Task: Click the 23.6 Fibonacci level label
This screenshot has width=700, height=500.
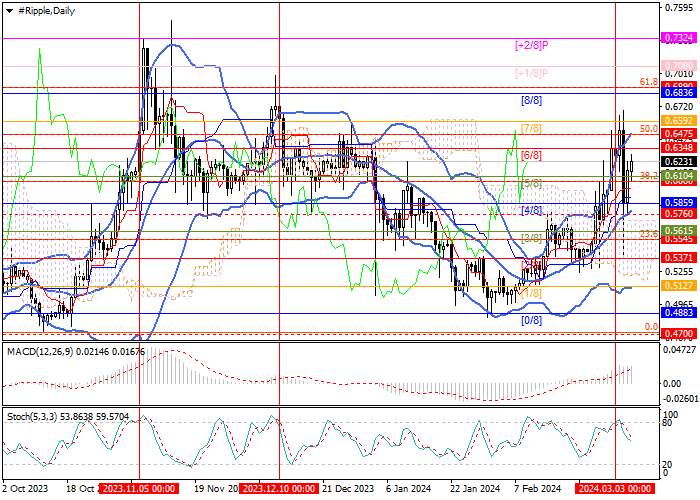Action: pos(649,234)
